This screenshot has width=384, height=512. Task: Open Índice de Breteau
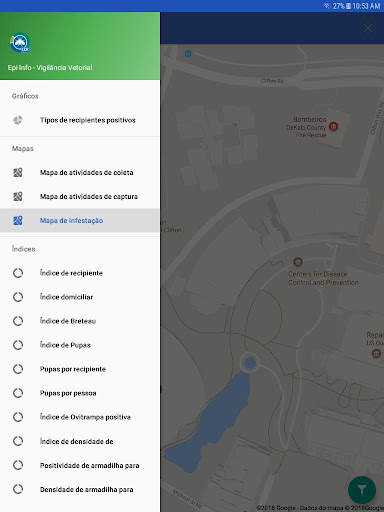80,321
